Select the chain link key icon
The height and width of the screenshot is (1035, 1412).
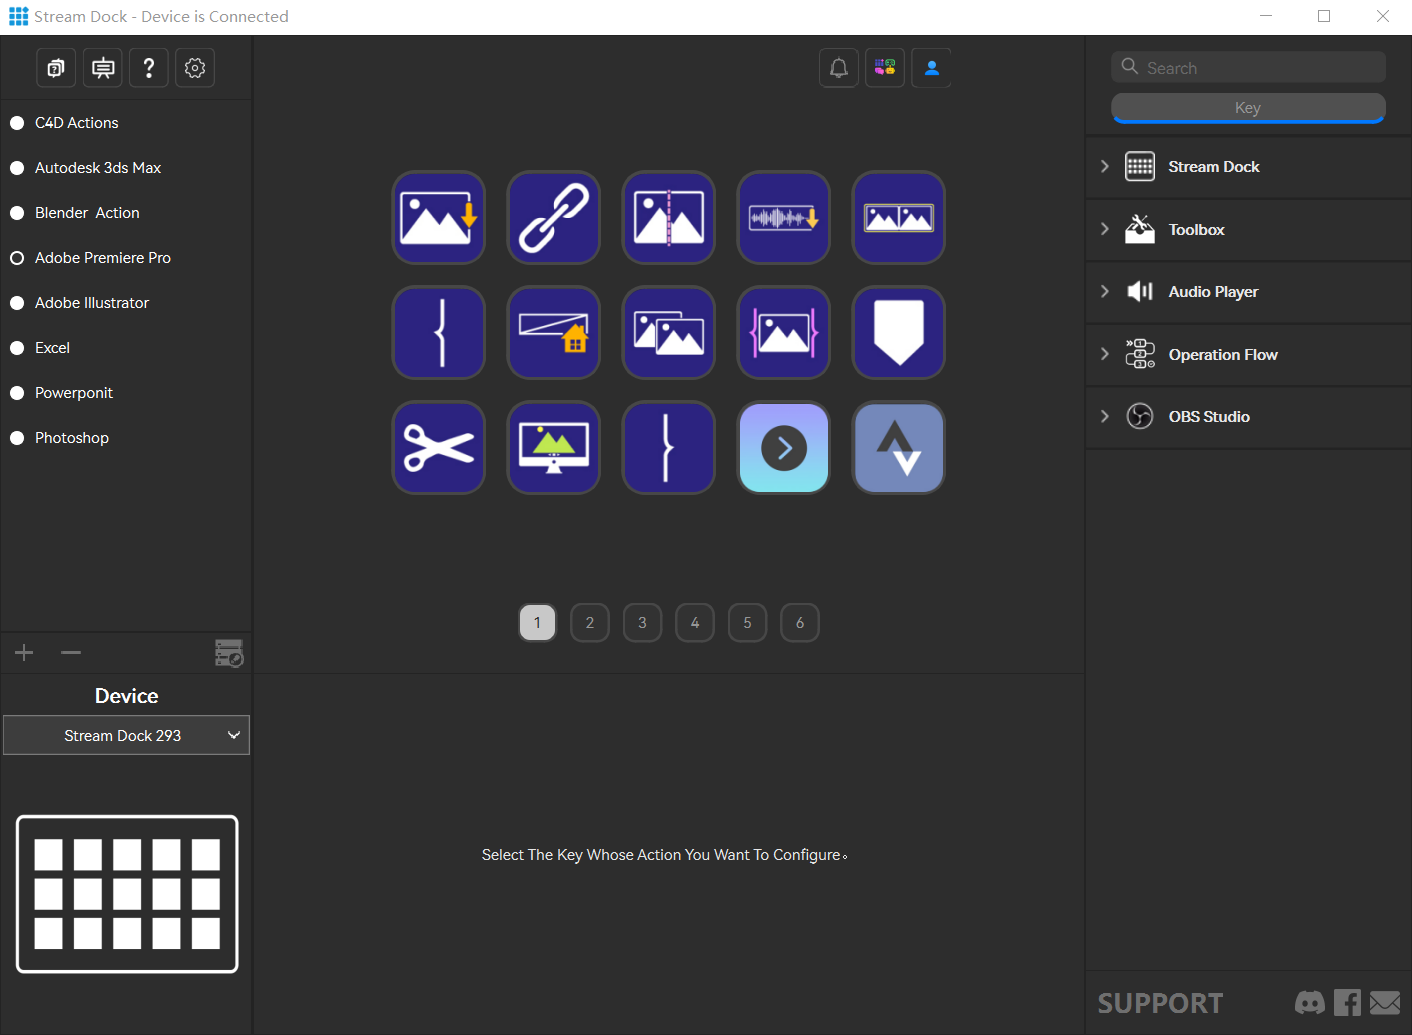(554, 218)
